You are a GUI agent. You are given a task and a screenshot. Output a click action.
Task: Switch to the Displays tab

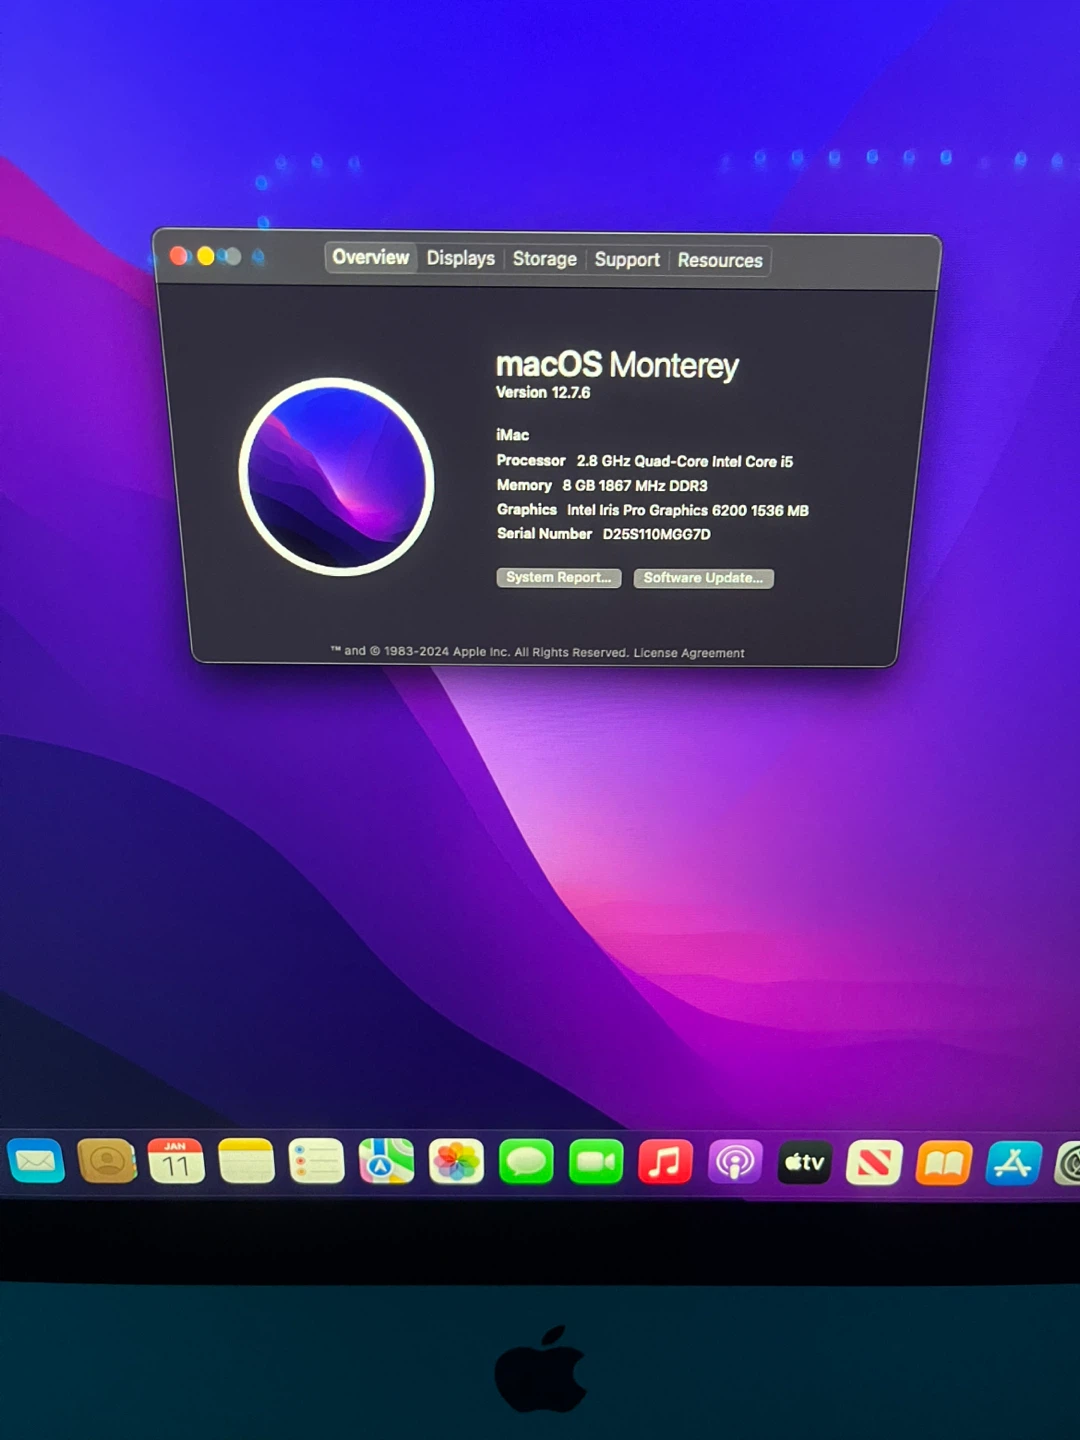(x=460, y=258)
